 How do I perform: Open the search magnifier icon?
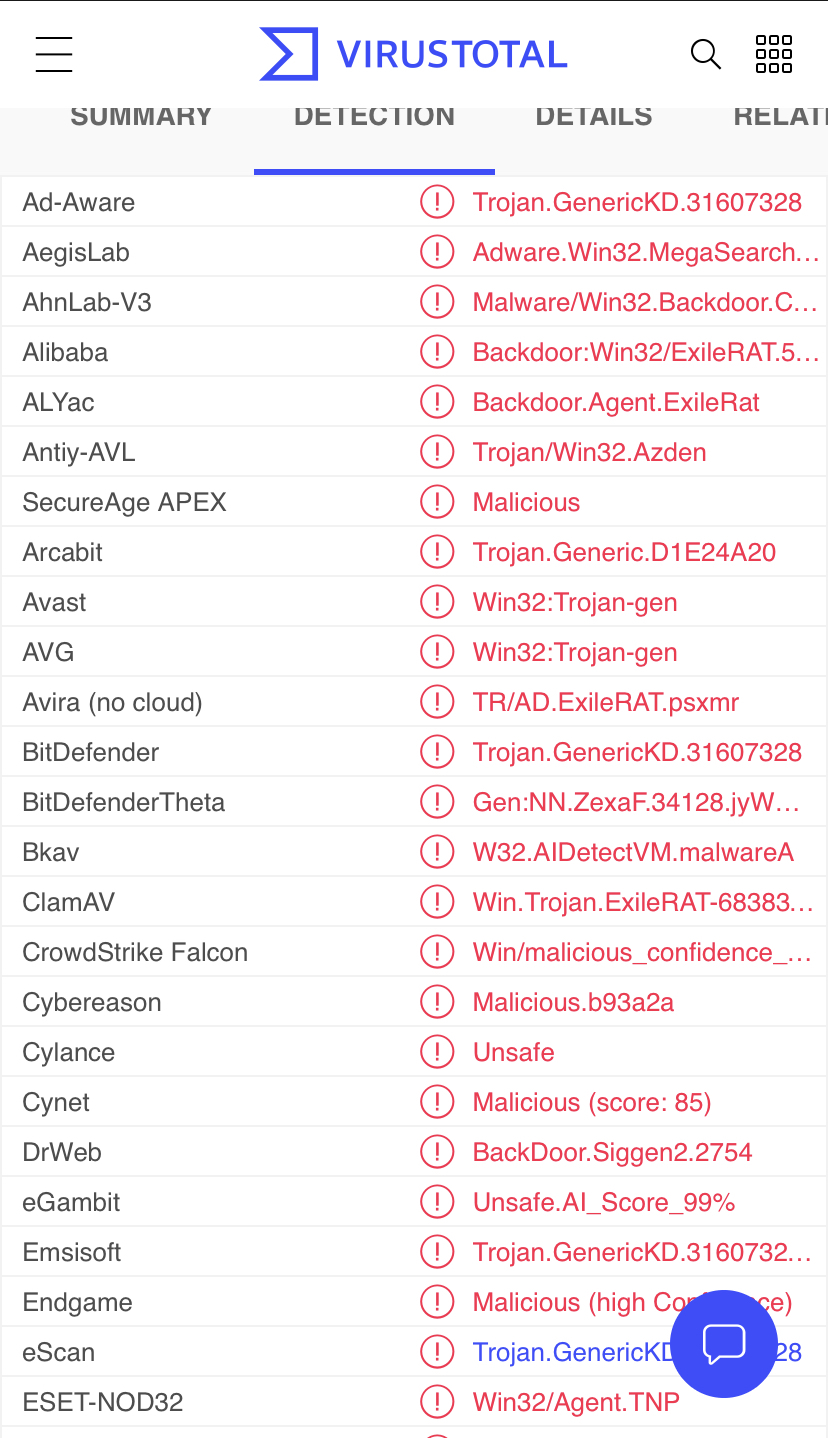[x=706, y=54]
